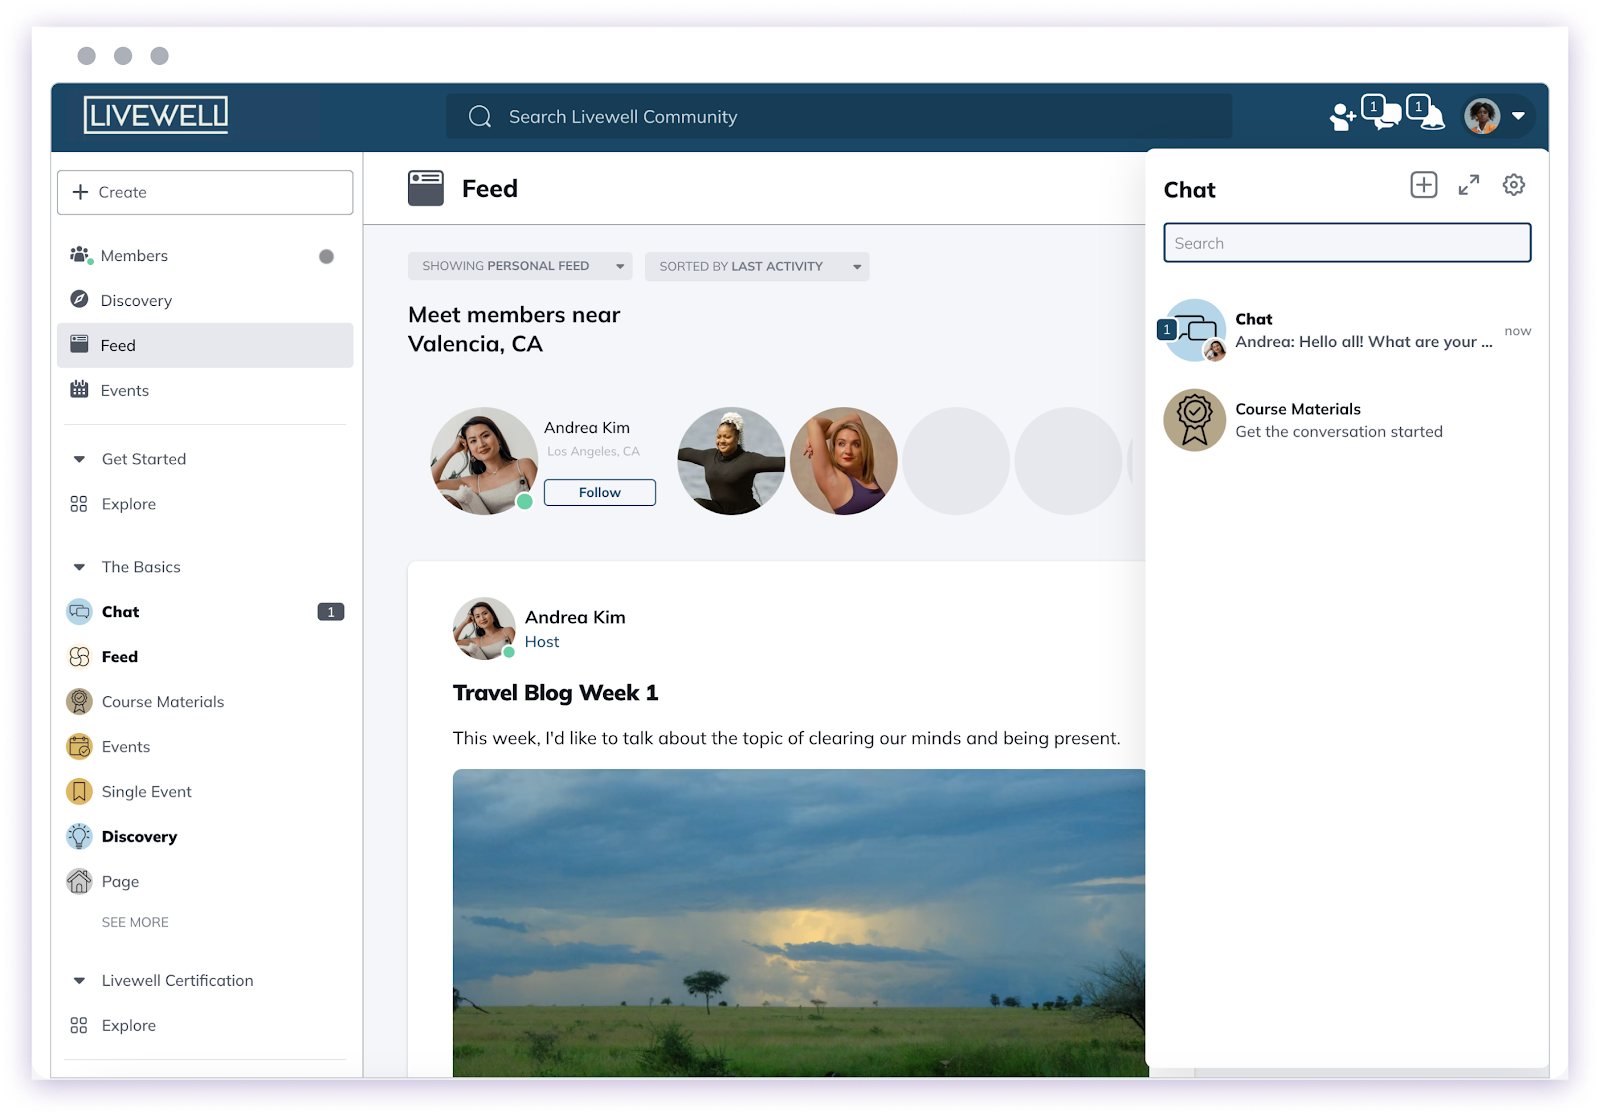This screenshot has width=1600, height=1116.
Task: Click the LIVEWELL logo
Action: coord(156,115)
